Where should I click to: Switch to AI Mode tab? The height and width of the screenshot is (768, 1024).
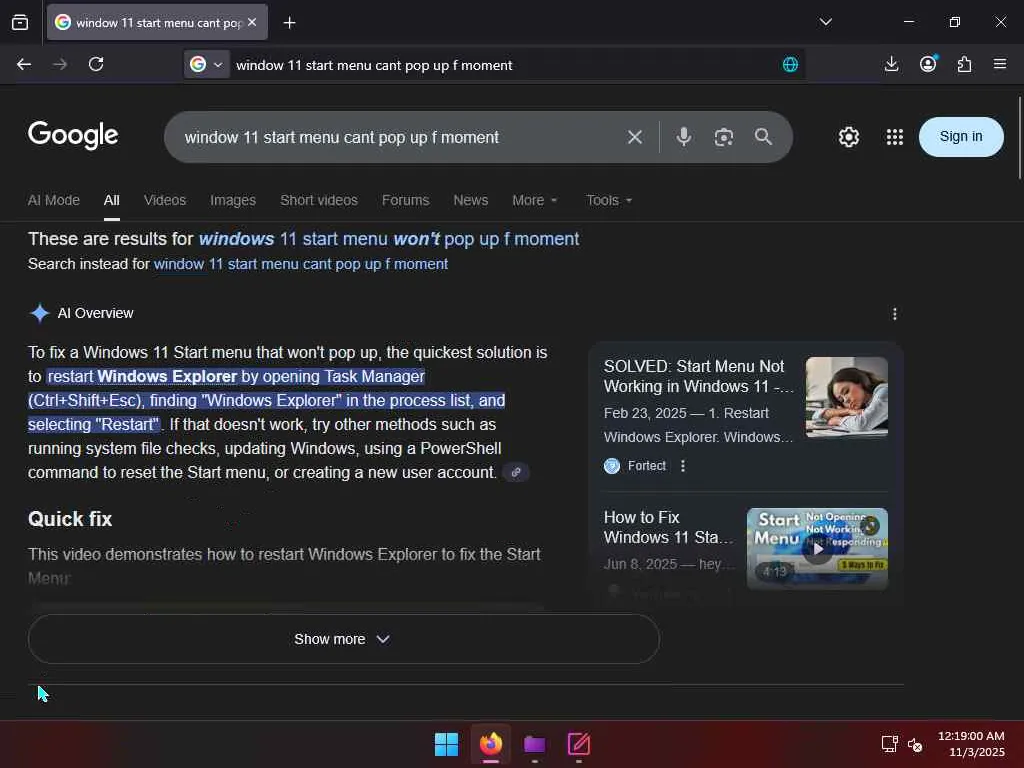[54, 200]
